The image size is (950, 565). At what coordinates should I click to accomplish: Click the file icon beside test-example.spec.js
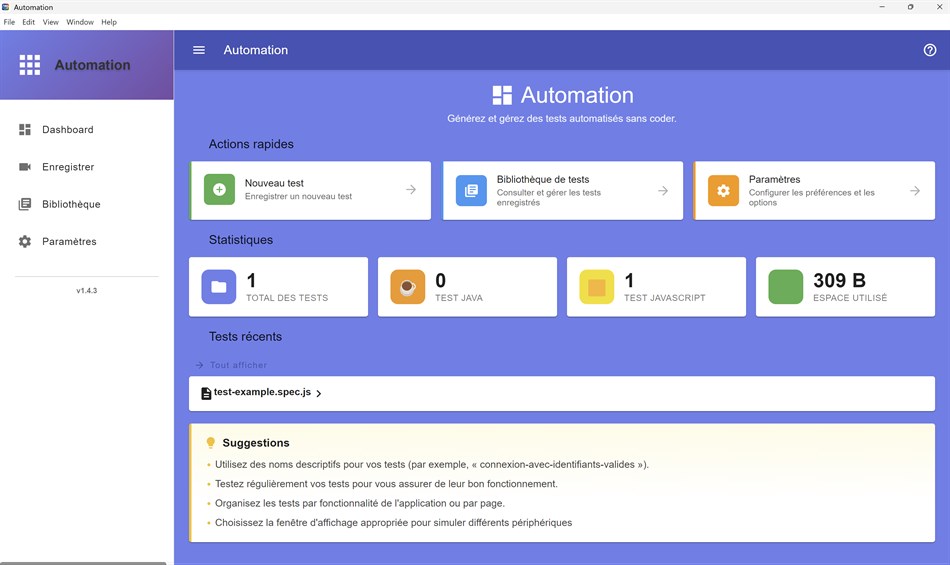pyautogui.click(x=206, y=394)
